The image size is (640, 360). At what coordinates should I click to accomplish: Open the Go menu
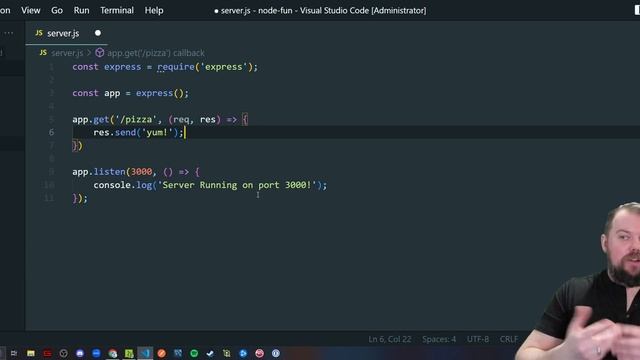coord(57,10)
